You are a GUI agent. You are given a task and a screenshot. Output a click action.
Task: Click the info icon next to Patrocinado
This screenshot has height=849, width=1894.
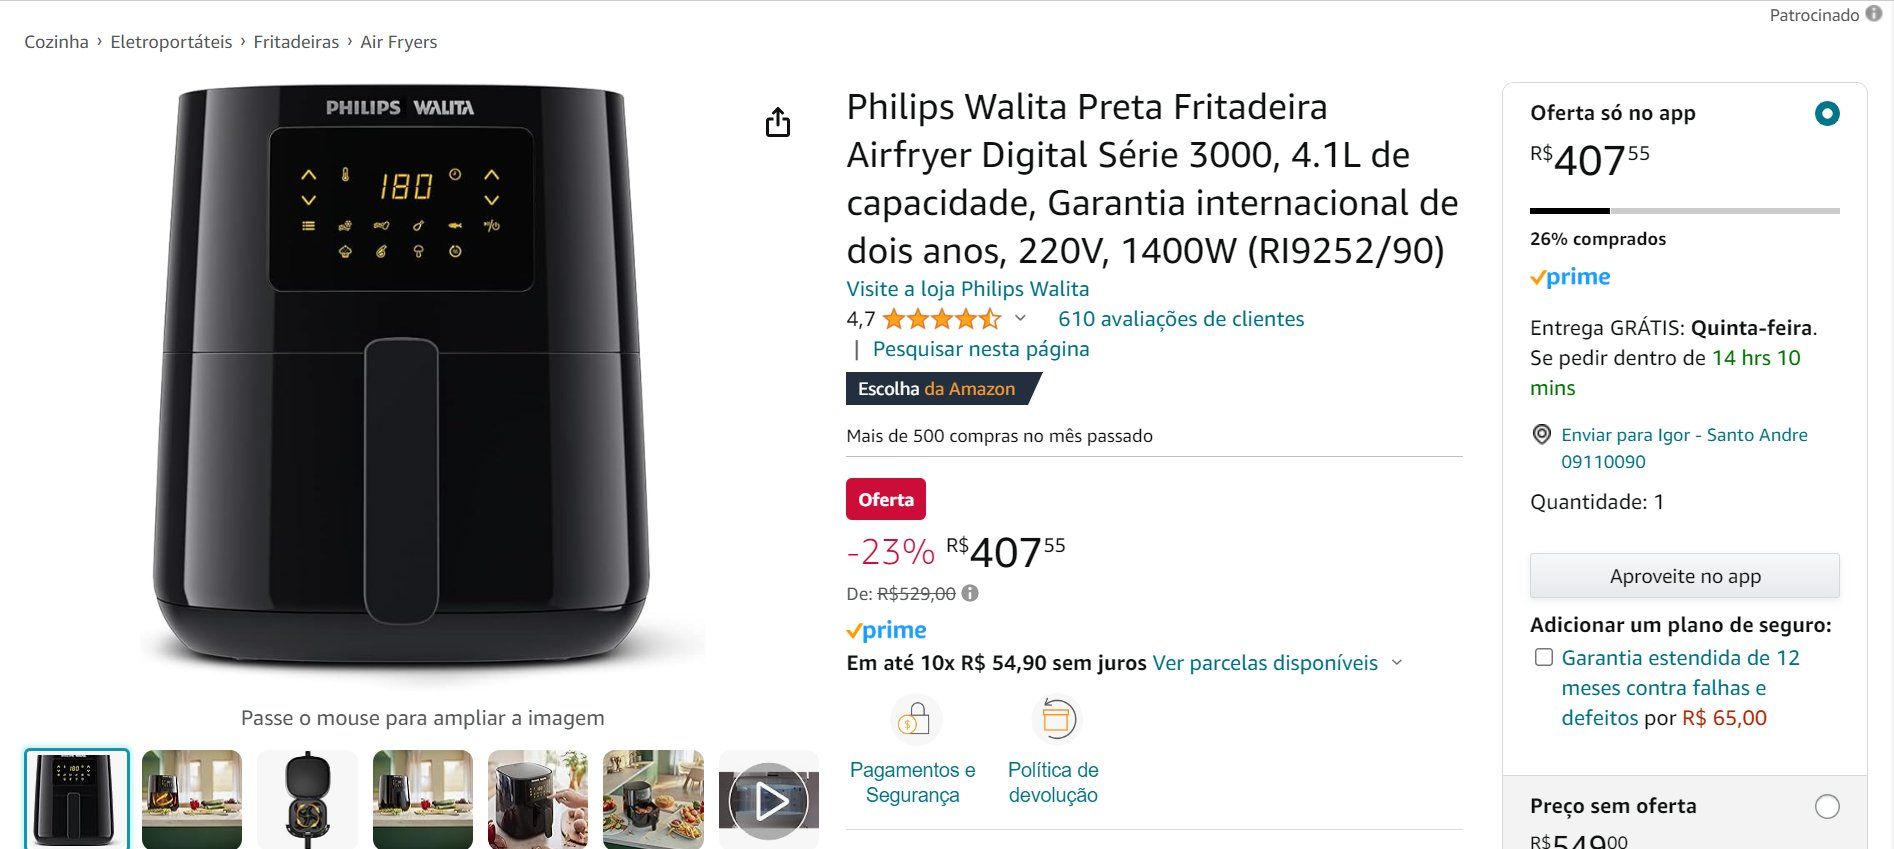pos(1873,14)
